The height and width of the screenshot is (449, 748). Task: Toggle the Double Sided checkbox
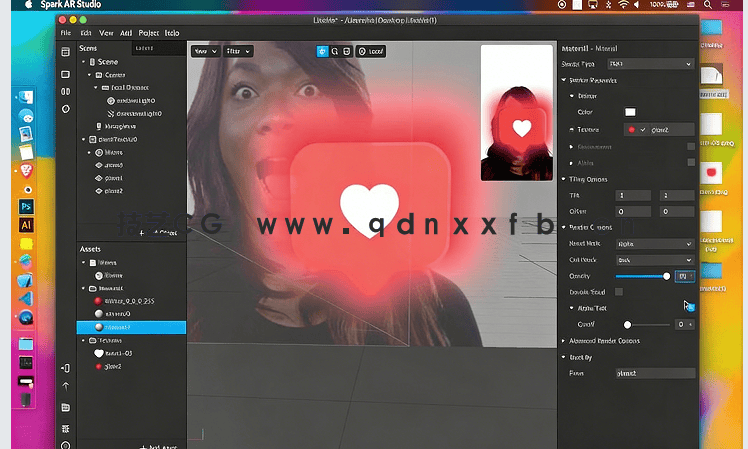(x=619, y=291)
